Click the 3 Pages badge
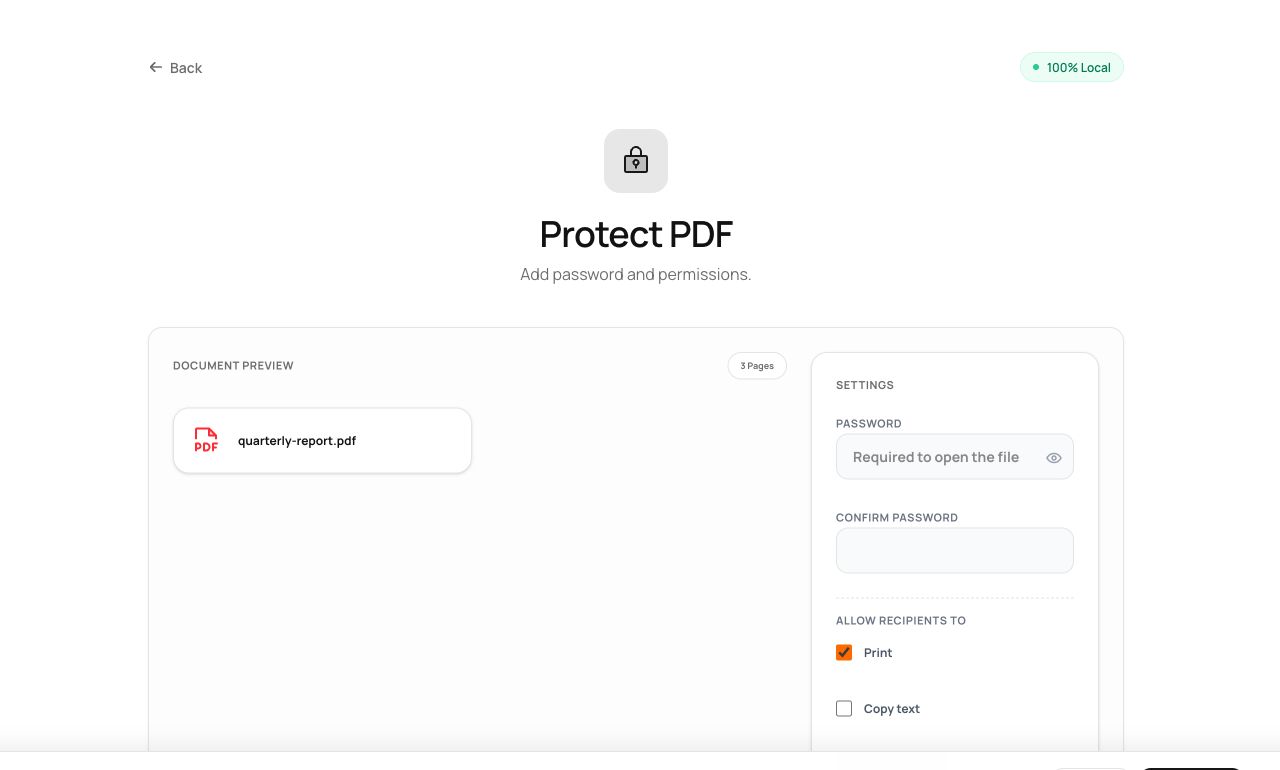 (757, 366)
